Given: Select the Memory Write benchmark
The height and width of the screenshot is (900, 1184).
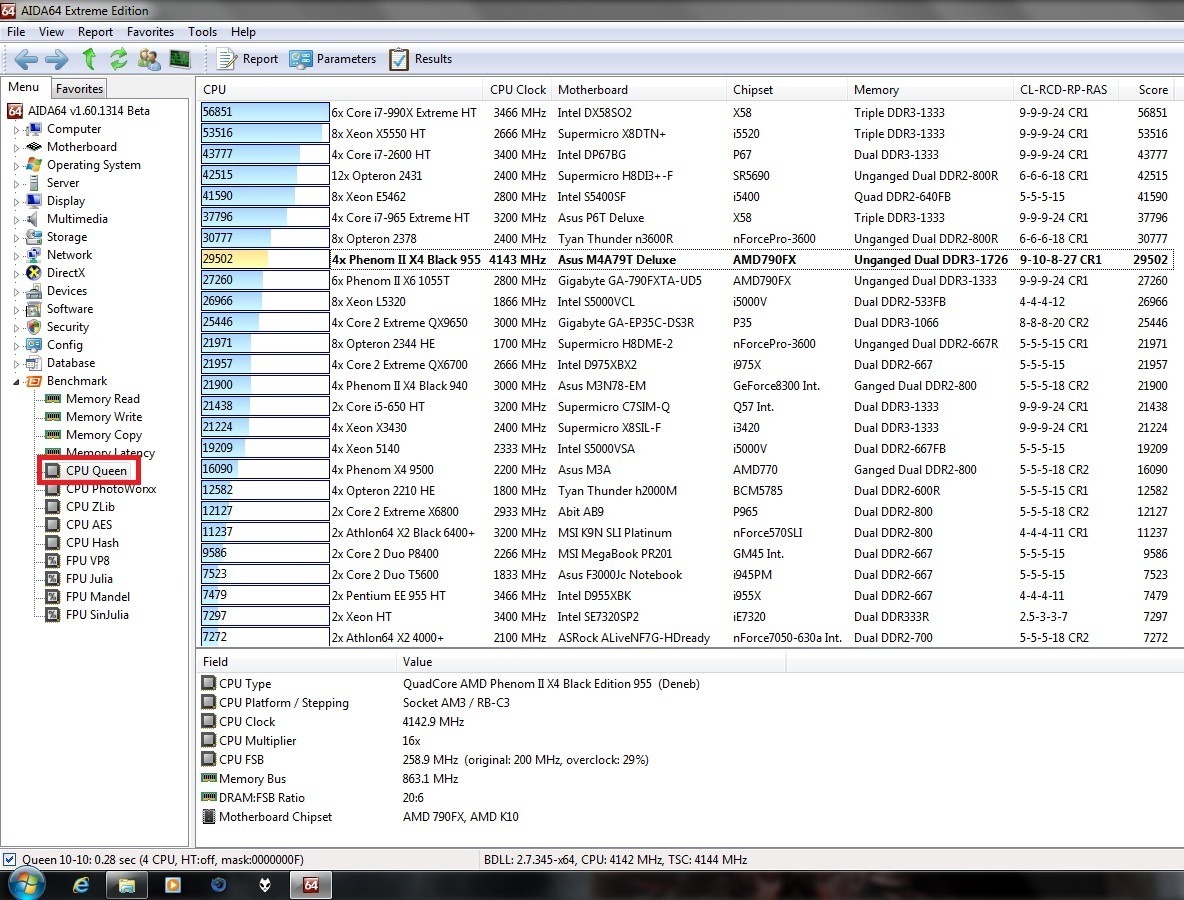Looking at the screenshot, I should [103, 417].
